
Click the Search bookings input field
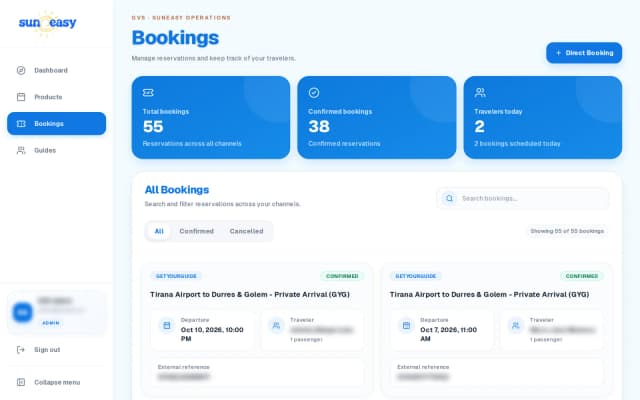coord(523,198)
